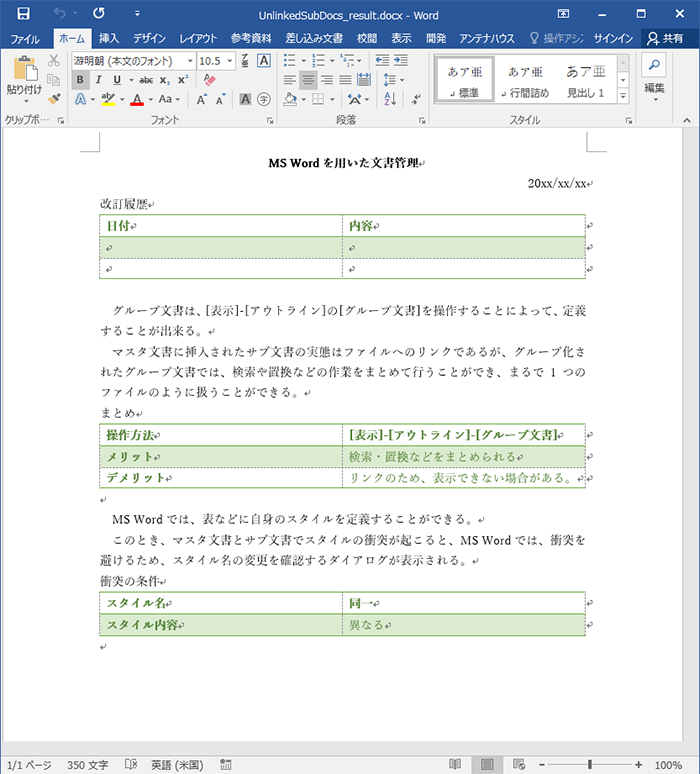The image size is (700, 774).
Task: Click the Sort (A-Z) icon
Action: 389,99
